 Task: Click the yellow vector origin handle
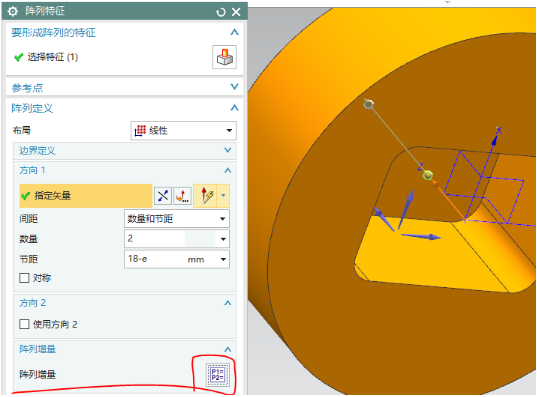427,175
